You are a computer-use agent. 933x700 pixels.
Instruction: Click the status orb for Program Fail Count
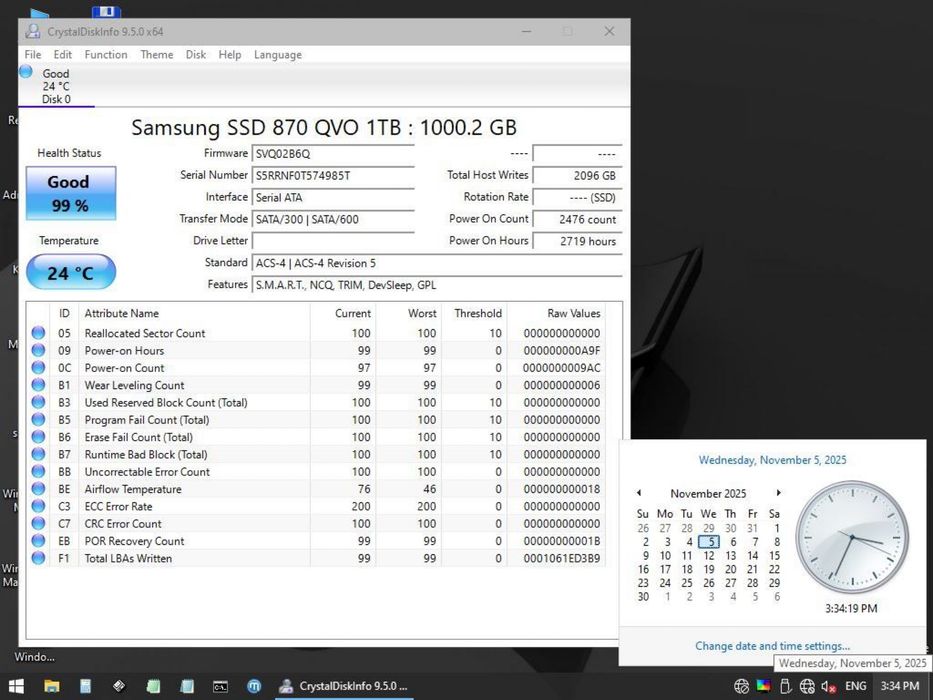(38, 419)
